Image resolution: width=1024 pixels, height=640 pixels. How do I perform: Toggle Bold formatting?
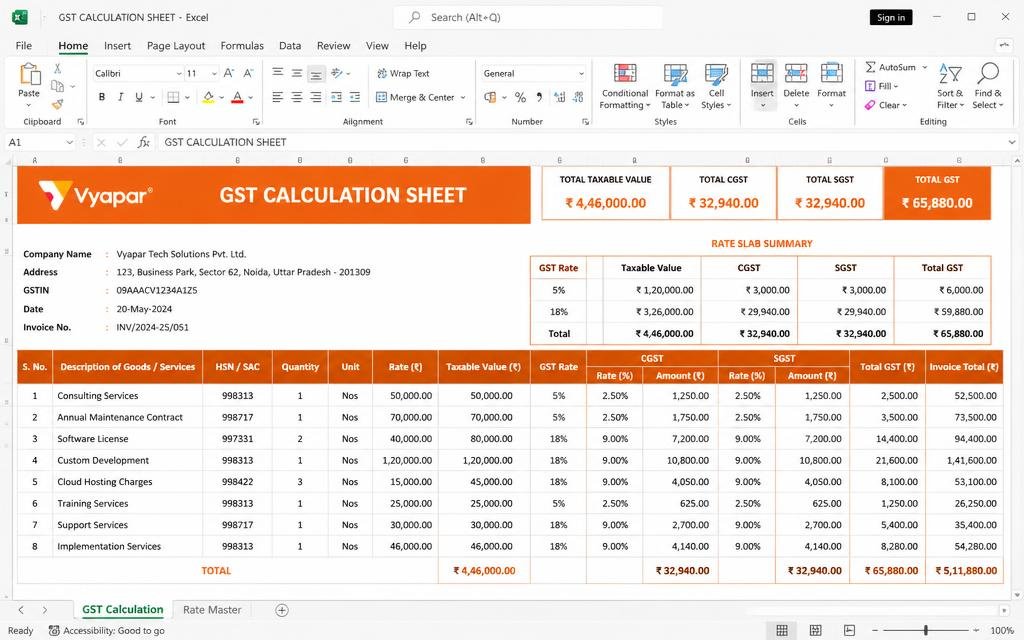click(102, 97)
